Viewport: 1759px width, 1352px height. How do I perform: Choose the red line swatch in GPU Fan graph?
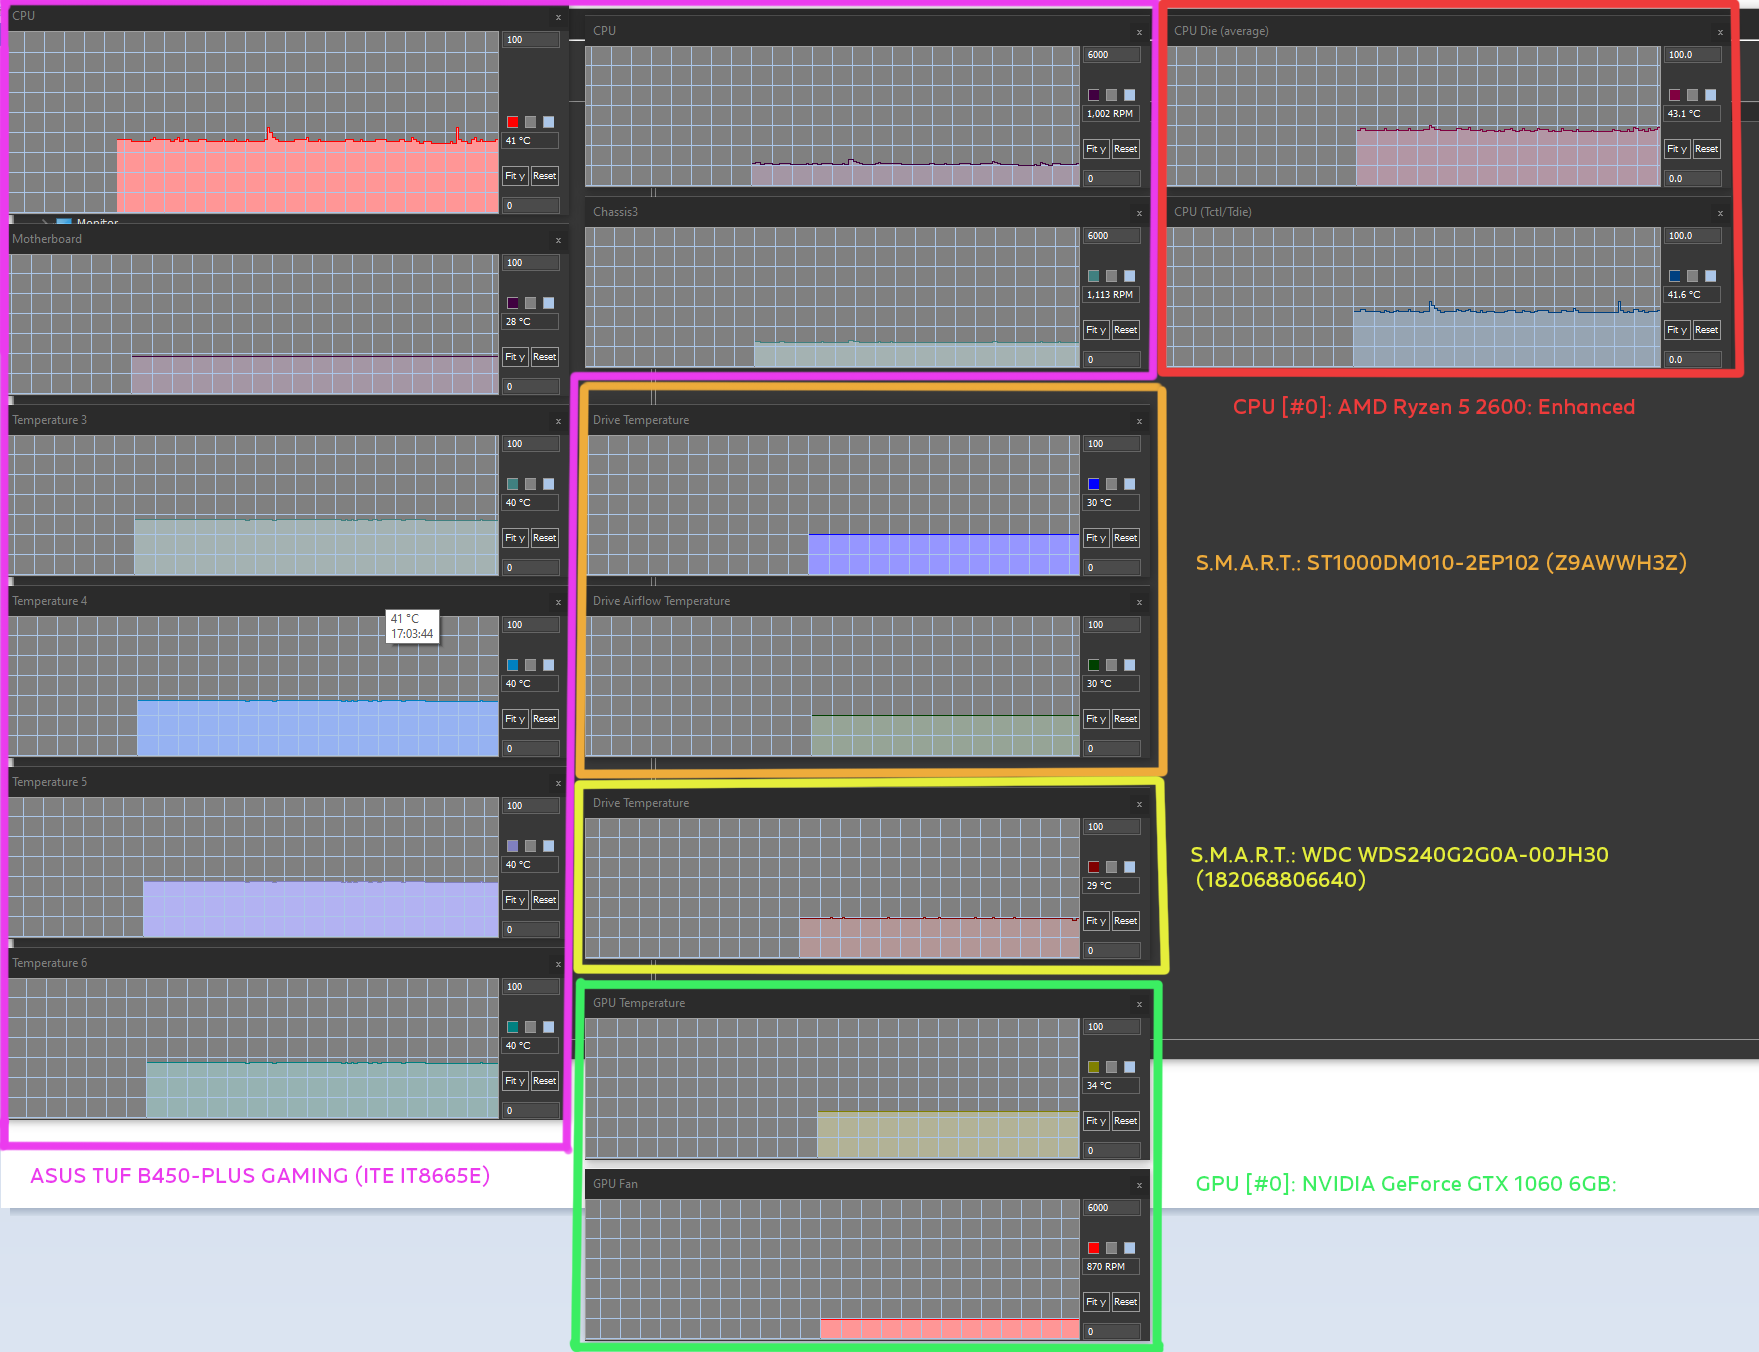pyautogui.click(x=1093, y=1248)
